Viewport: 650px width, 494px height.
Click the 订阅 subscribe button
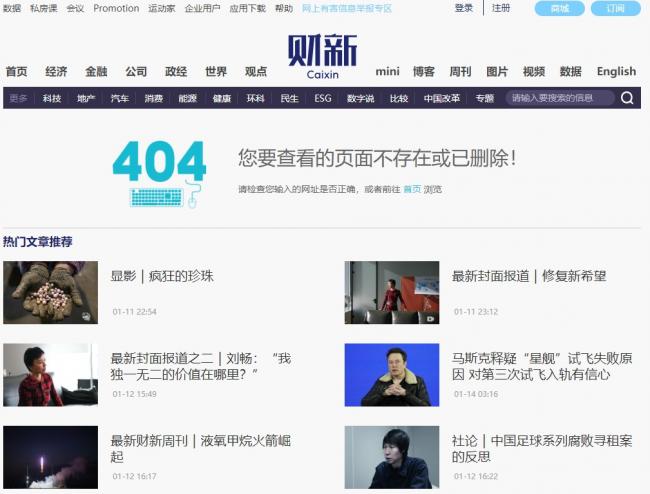click(x=615, y=8)
